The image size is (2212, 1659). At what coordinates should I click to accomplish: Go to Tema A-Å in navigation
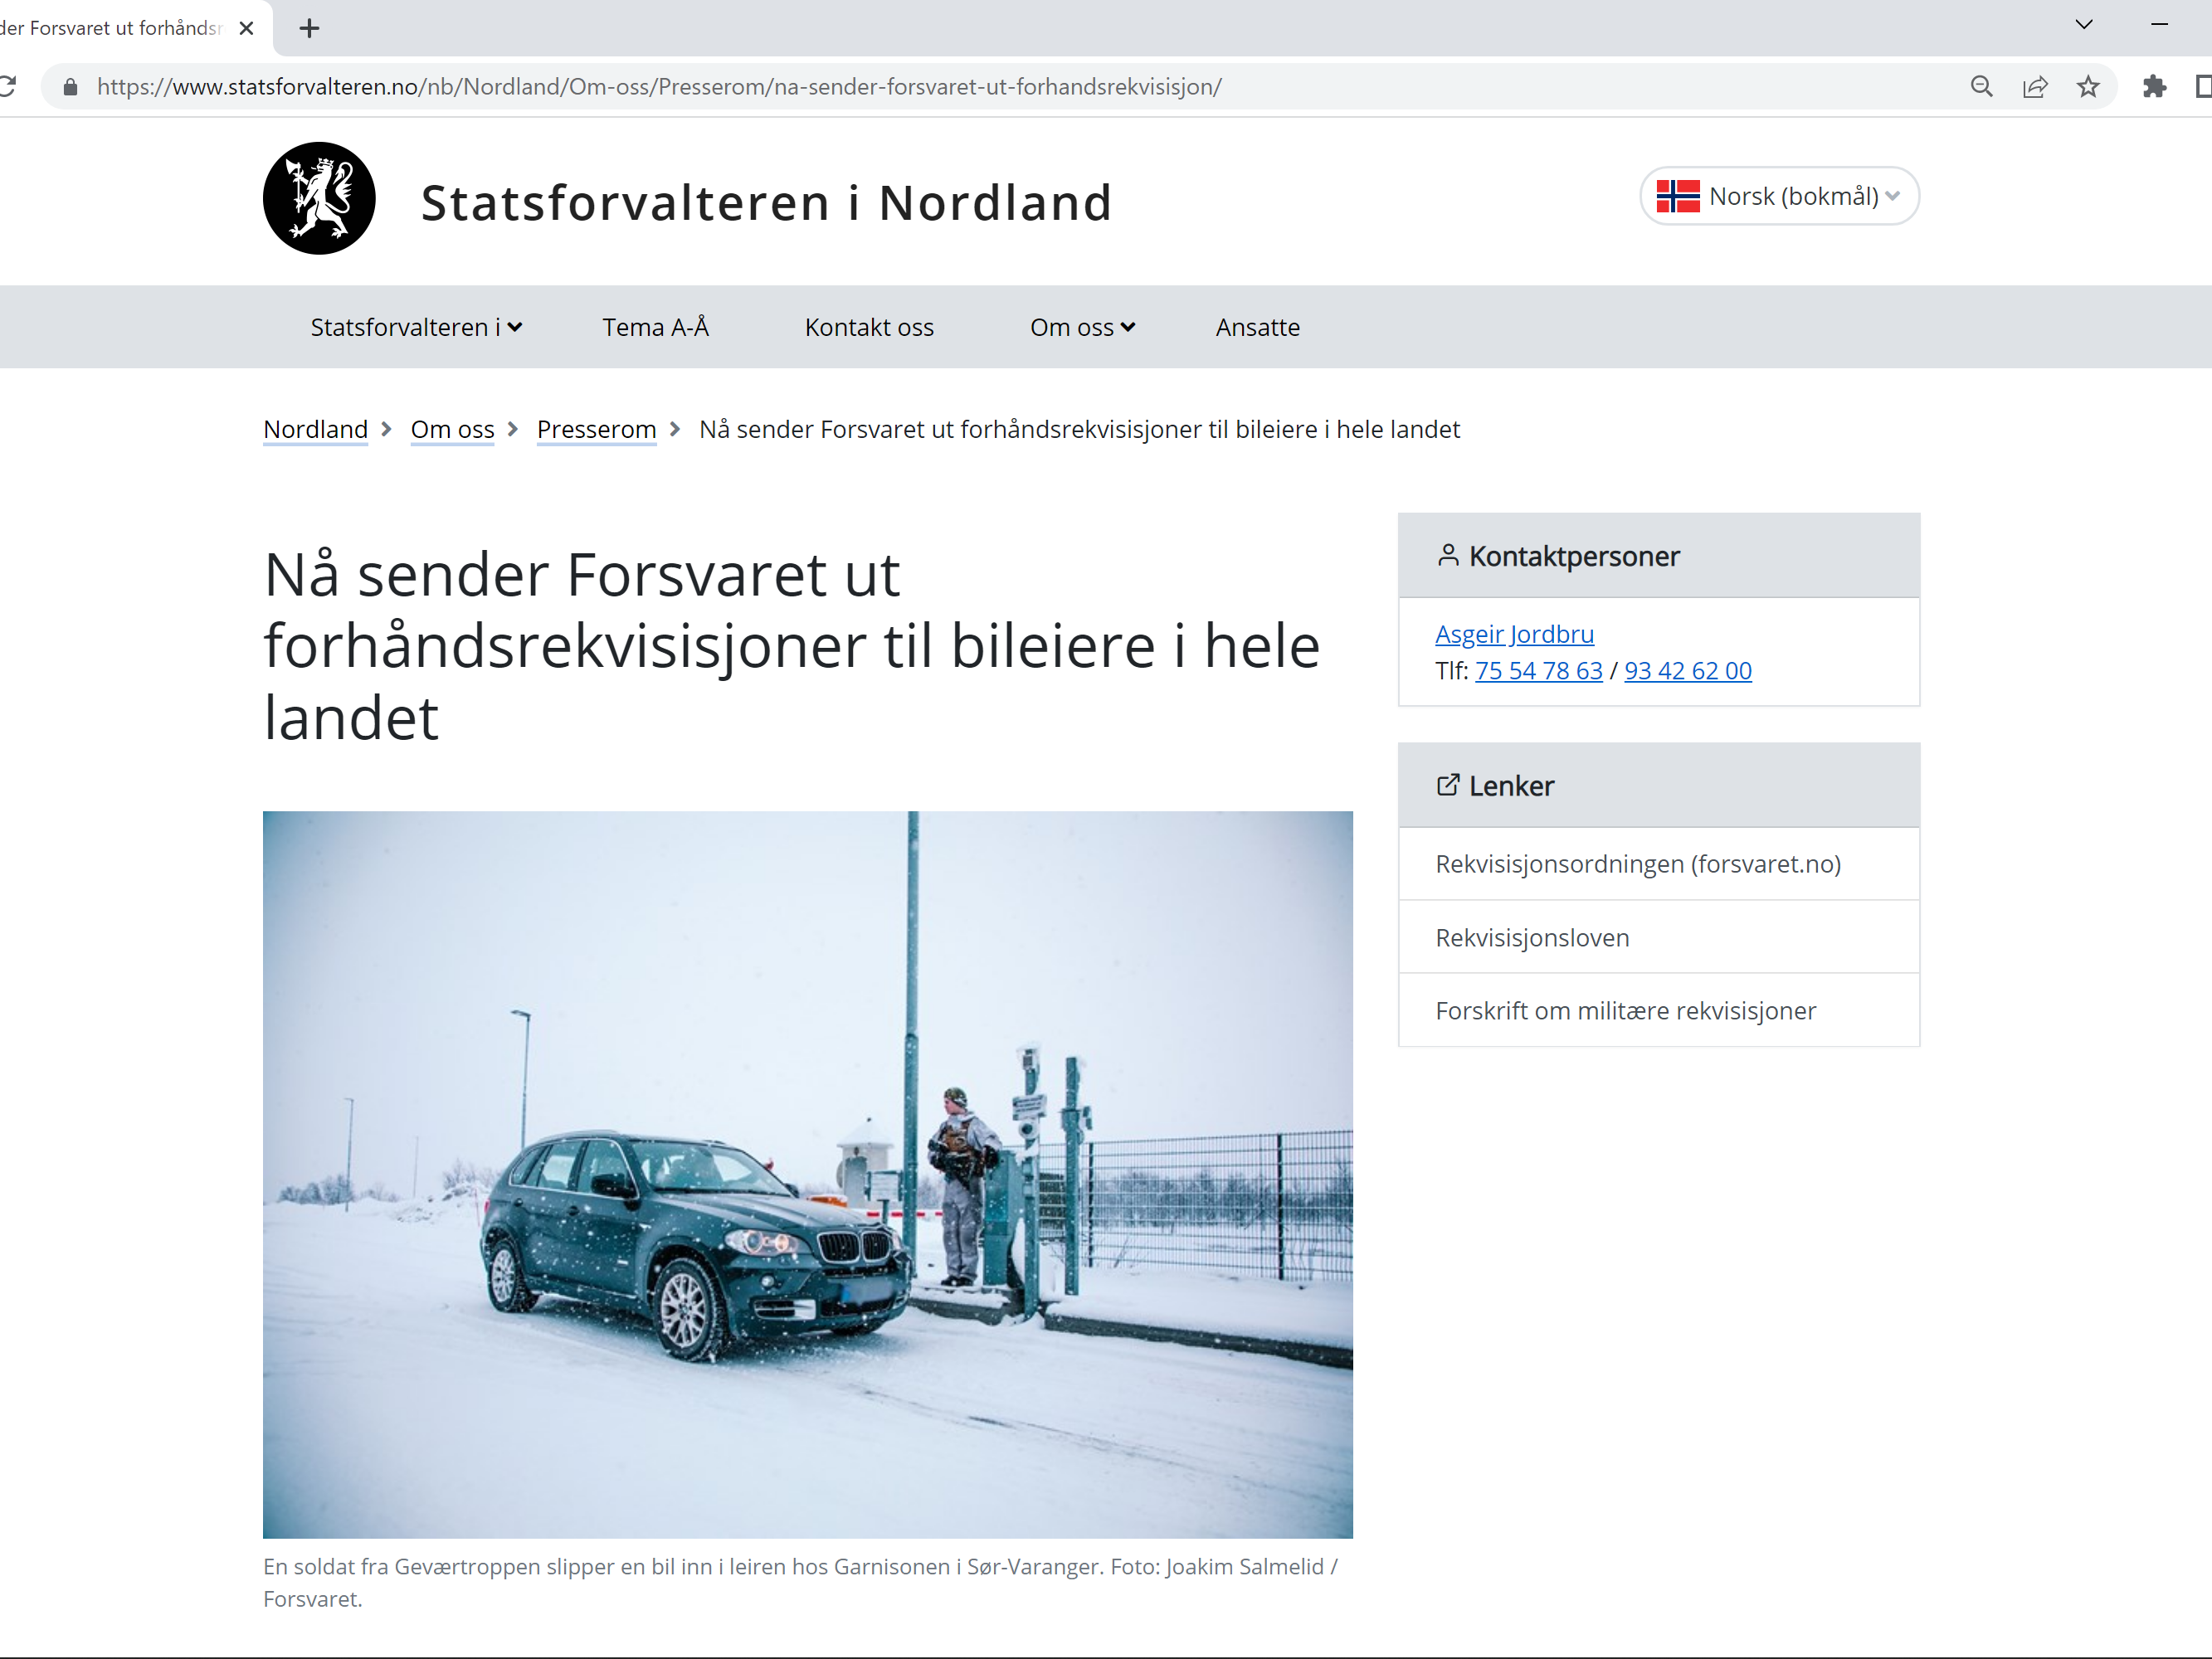[655, 327]
